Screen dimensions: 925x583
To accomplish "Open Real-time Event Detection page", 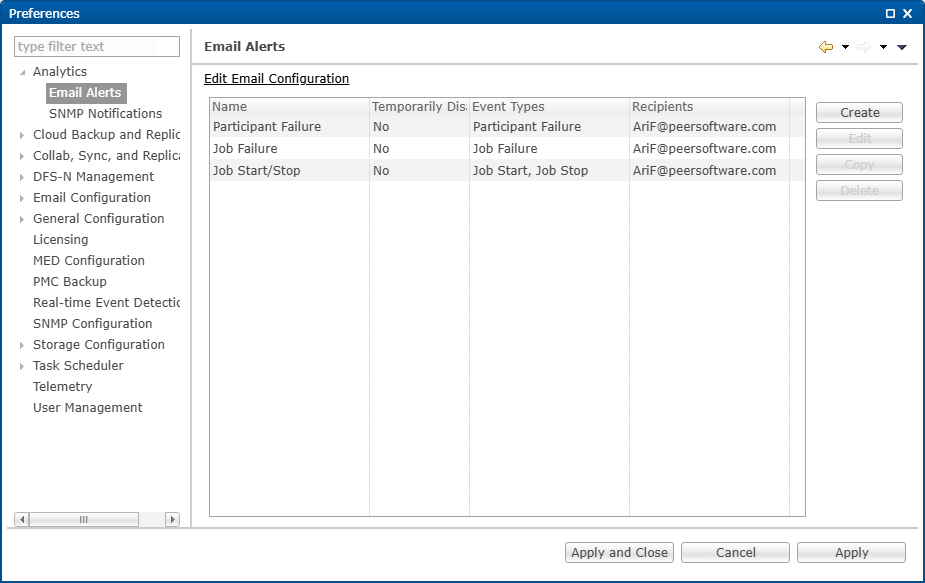I will [106, 302].
